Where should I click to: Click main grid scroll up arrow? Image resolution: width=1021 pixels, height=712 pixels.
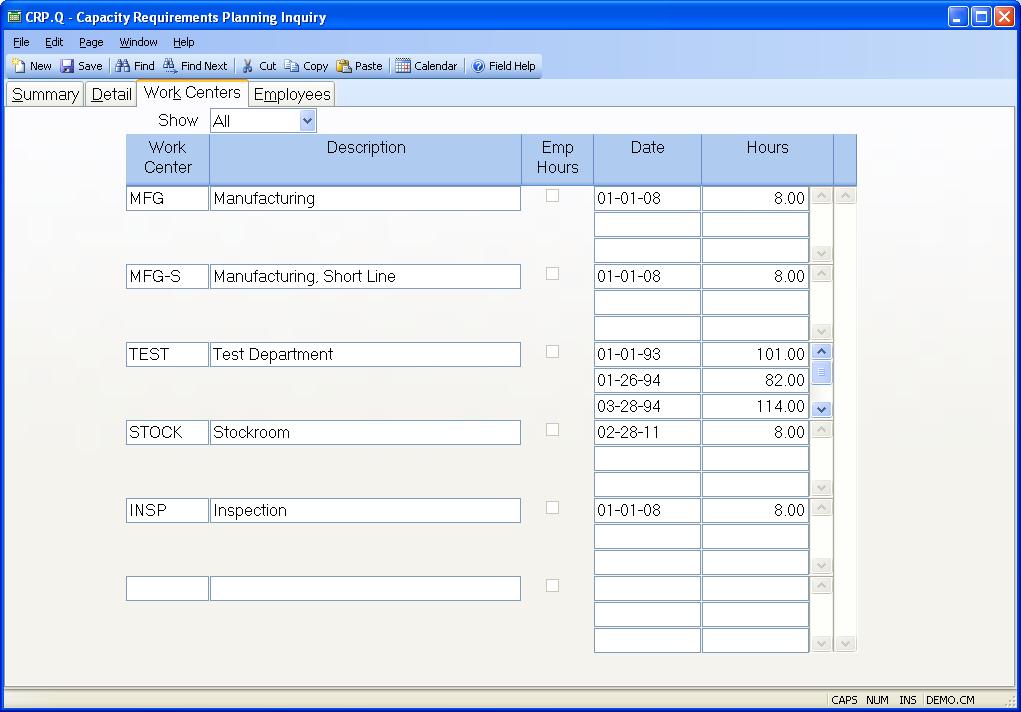[x=845, y=195]
